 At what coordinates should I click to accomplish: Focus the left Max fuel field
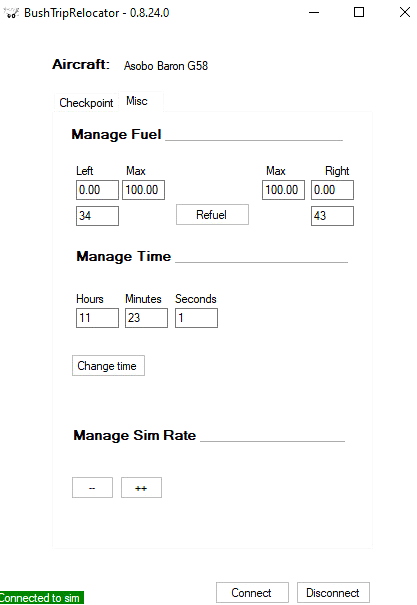[144, 190]
